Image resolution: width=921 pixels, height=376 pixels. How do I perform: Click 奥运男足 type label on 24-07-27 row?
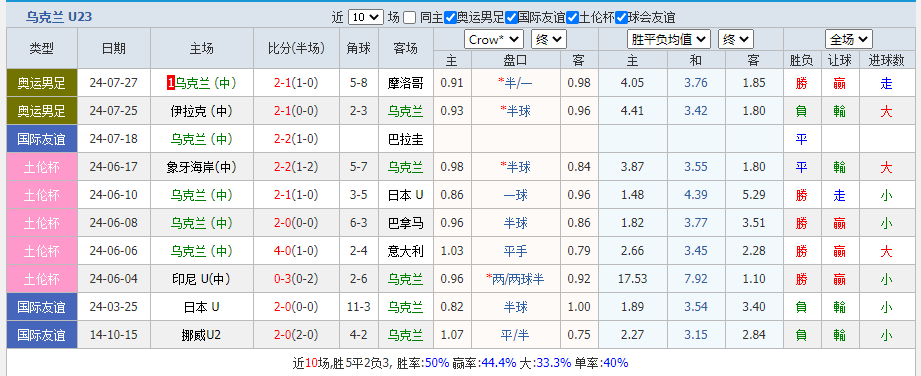[42, 83]
